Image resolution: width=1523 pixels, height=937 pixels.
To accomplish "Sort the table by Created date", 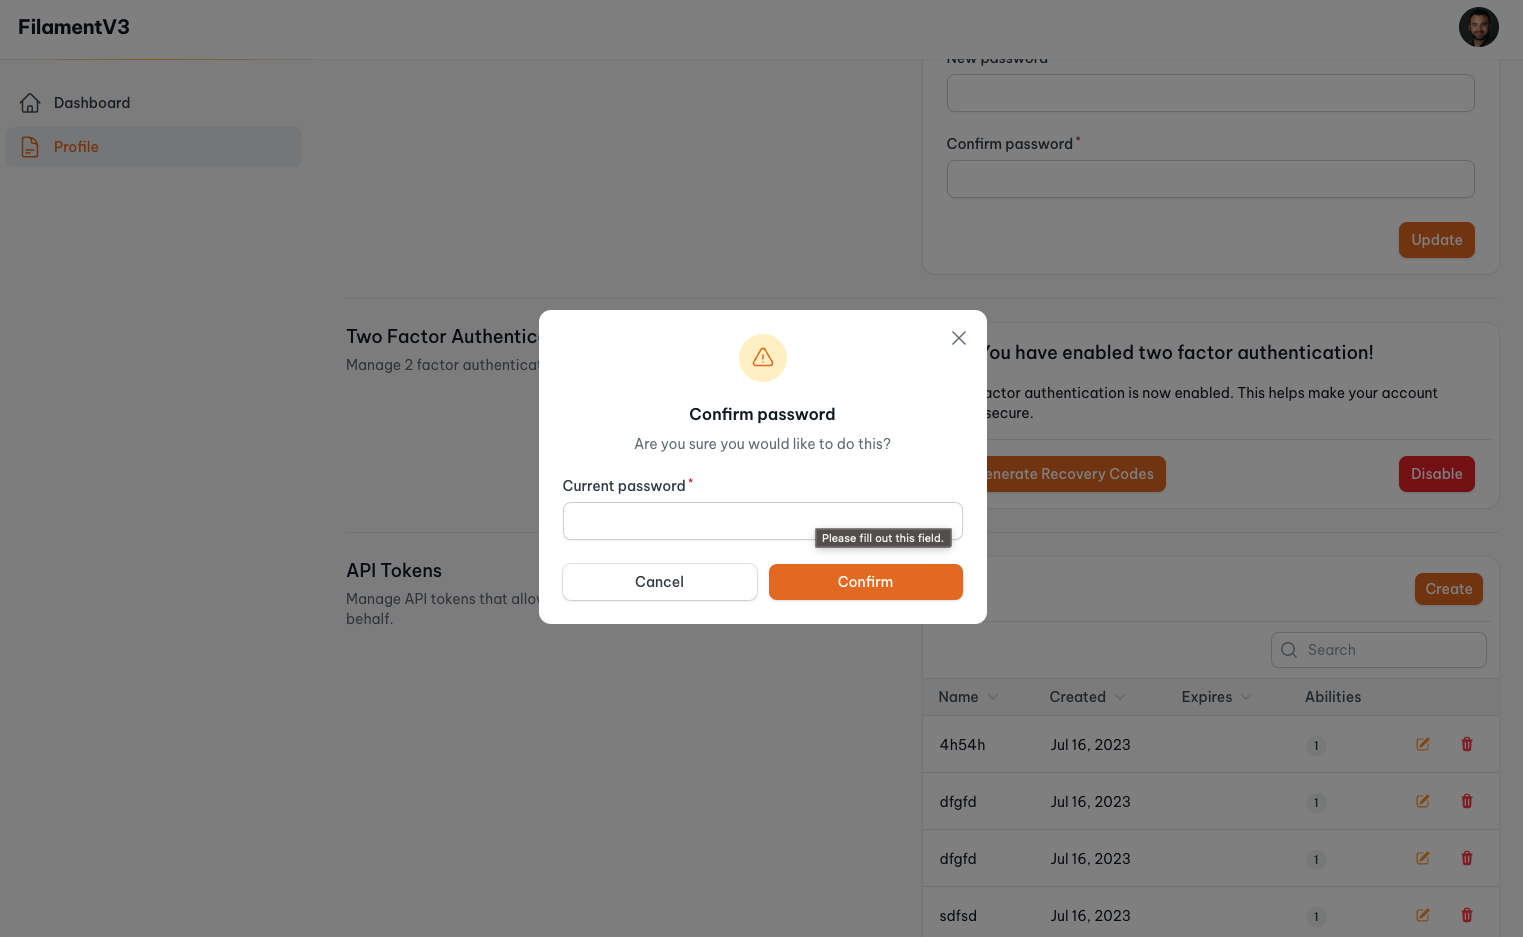I will (1086, 697).
